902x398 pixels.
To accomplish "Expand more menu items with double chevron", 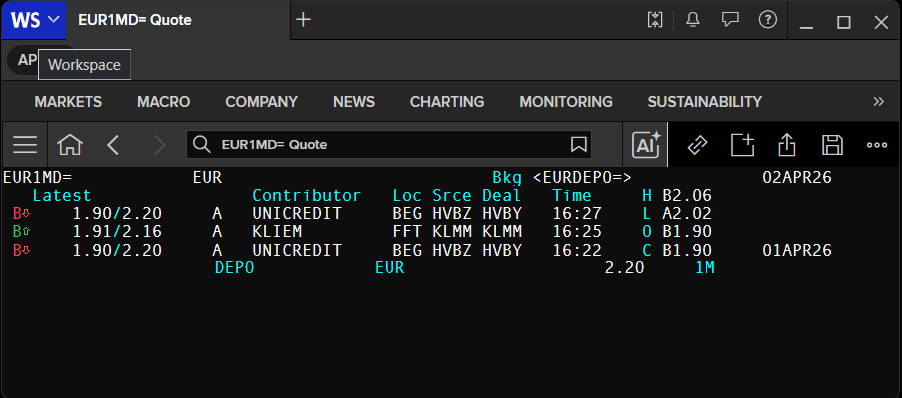I will point(878,102).
